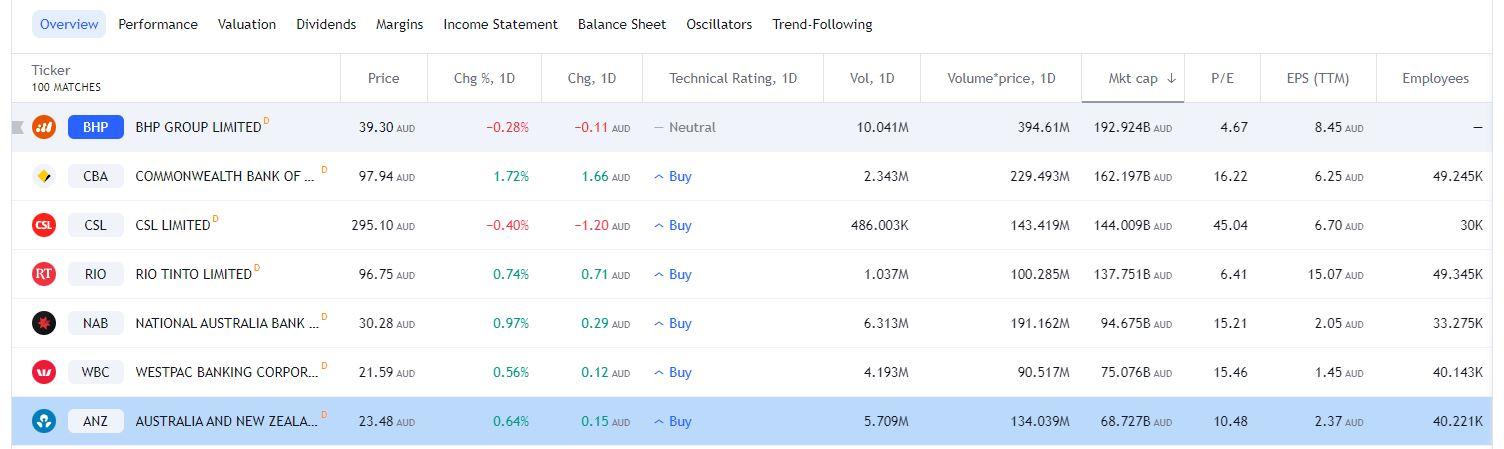
Task: Open the Trend-Following tab
Action: point(822,24)
